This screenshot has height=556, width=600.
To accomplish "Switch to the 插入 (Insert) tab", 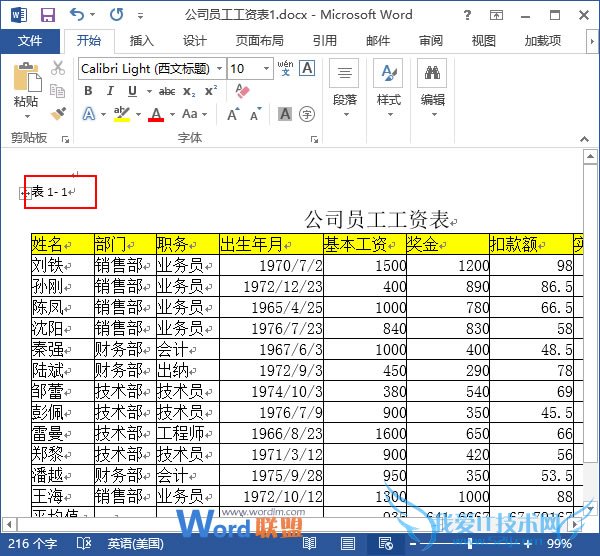I will (x=141, y=40).
